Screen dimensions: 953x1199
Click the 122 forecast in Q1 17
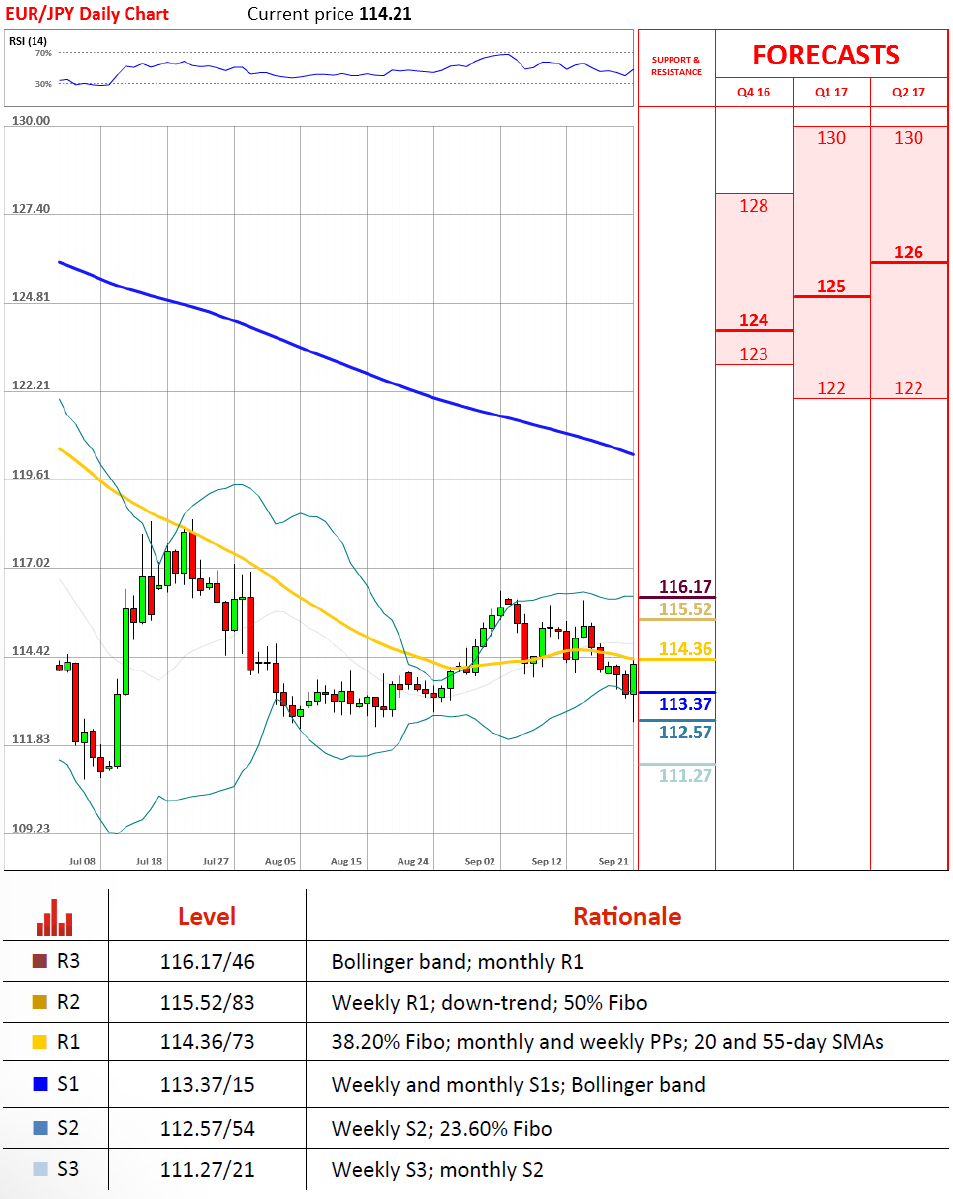(x=831, y=388)
